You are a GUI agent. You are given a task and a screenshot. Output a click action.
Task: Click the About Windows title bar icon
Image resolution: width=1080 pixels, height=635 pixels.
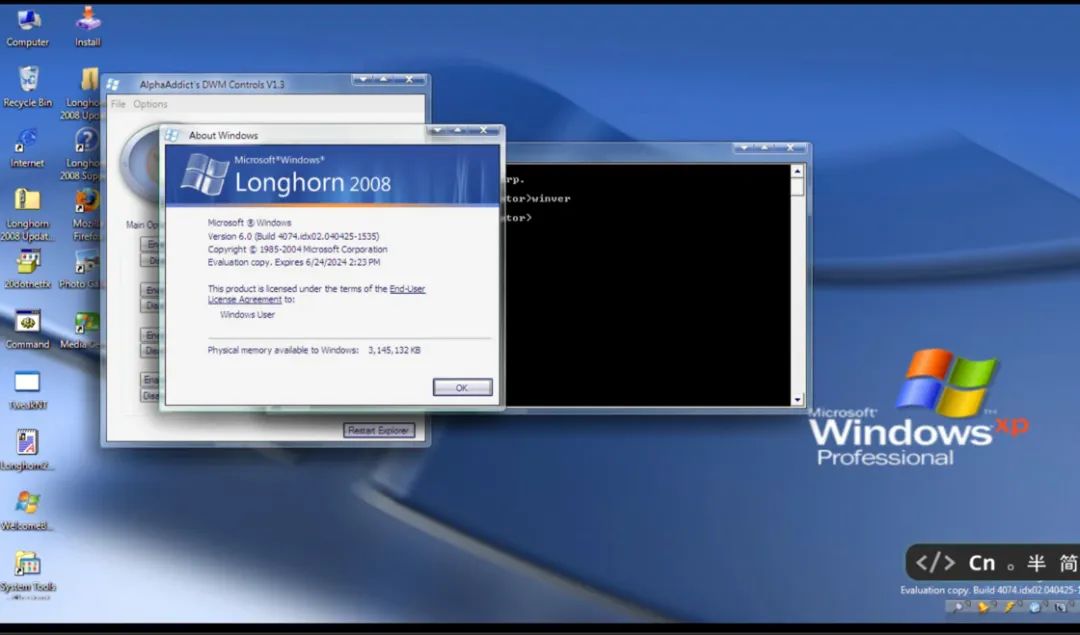click(172, 135)
